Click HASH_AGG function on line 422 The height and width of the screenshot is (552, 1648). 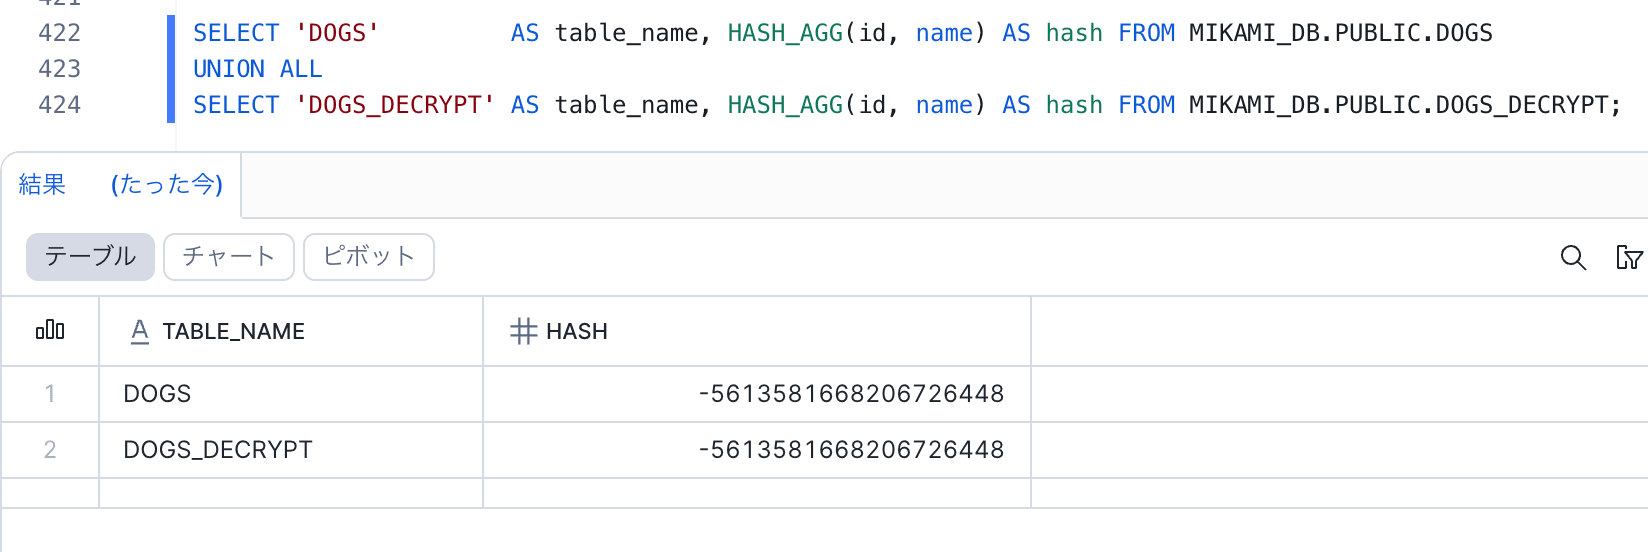(x=786, y=33)
